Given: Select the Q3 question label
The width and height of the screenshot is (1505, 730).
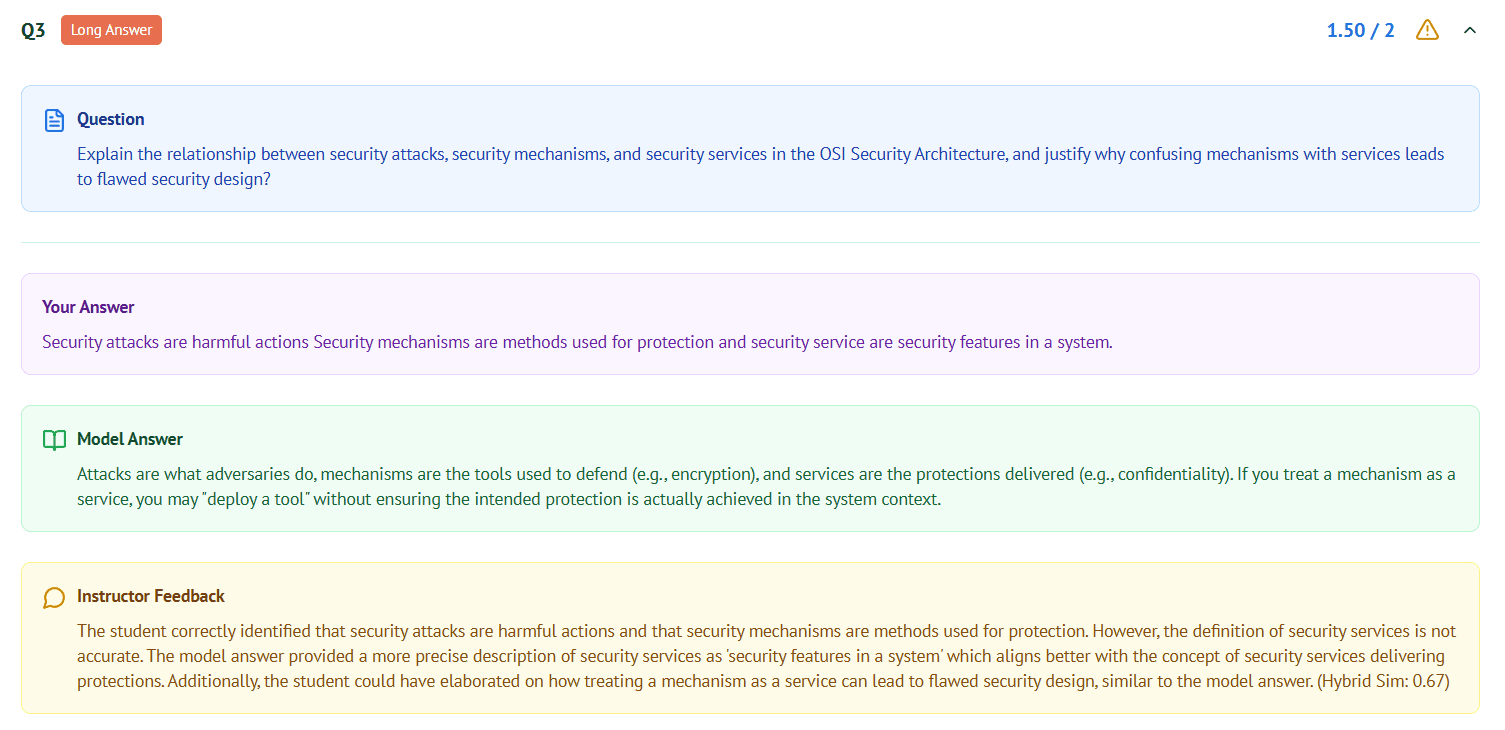Looking at the screenshot, I should [34, 30].
